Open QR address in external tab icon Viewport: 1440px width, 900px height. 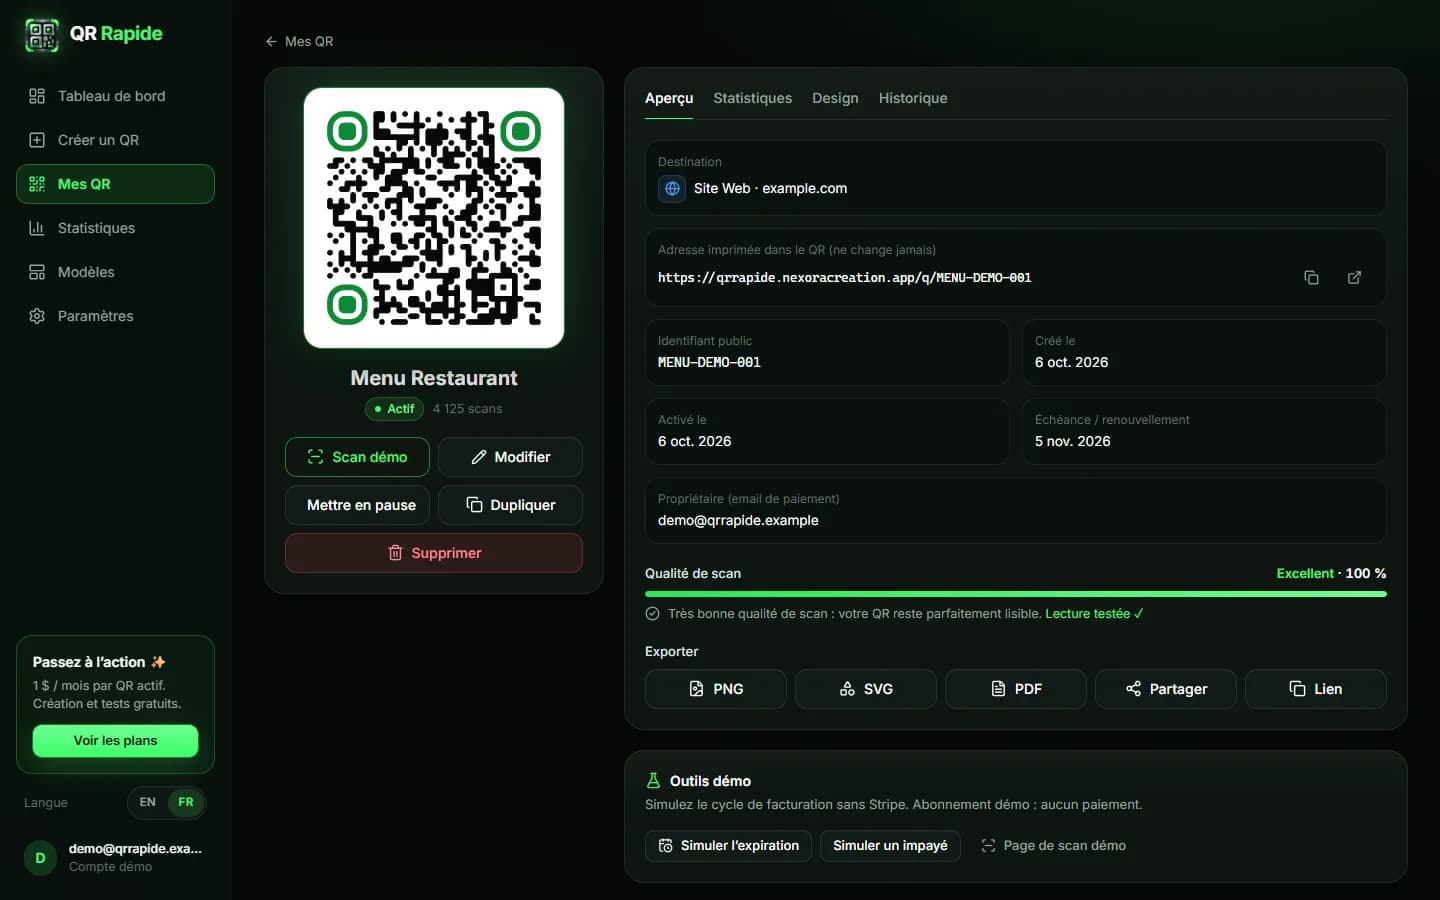point(1354,277)
